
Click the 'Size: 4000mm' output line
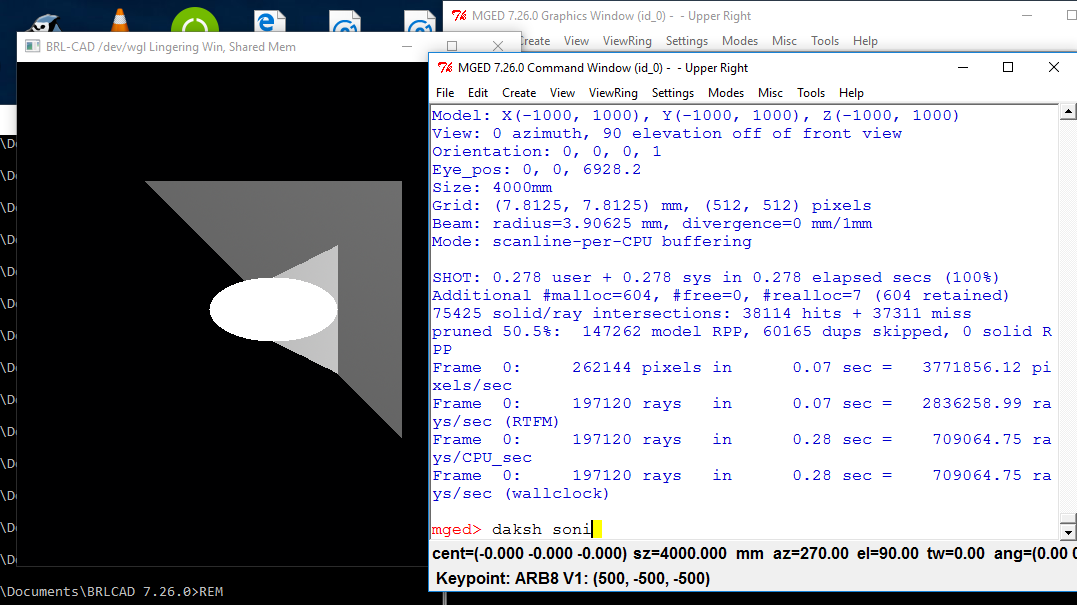492,187
